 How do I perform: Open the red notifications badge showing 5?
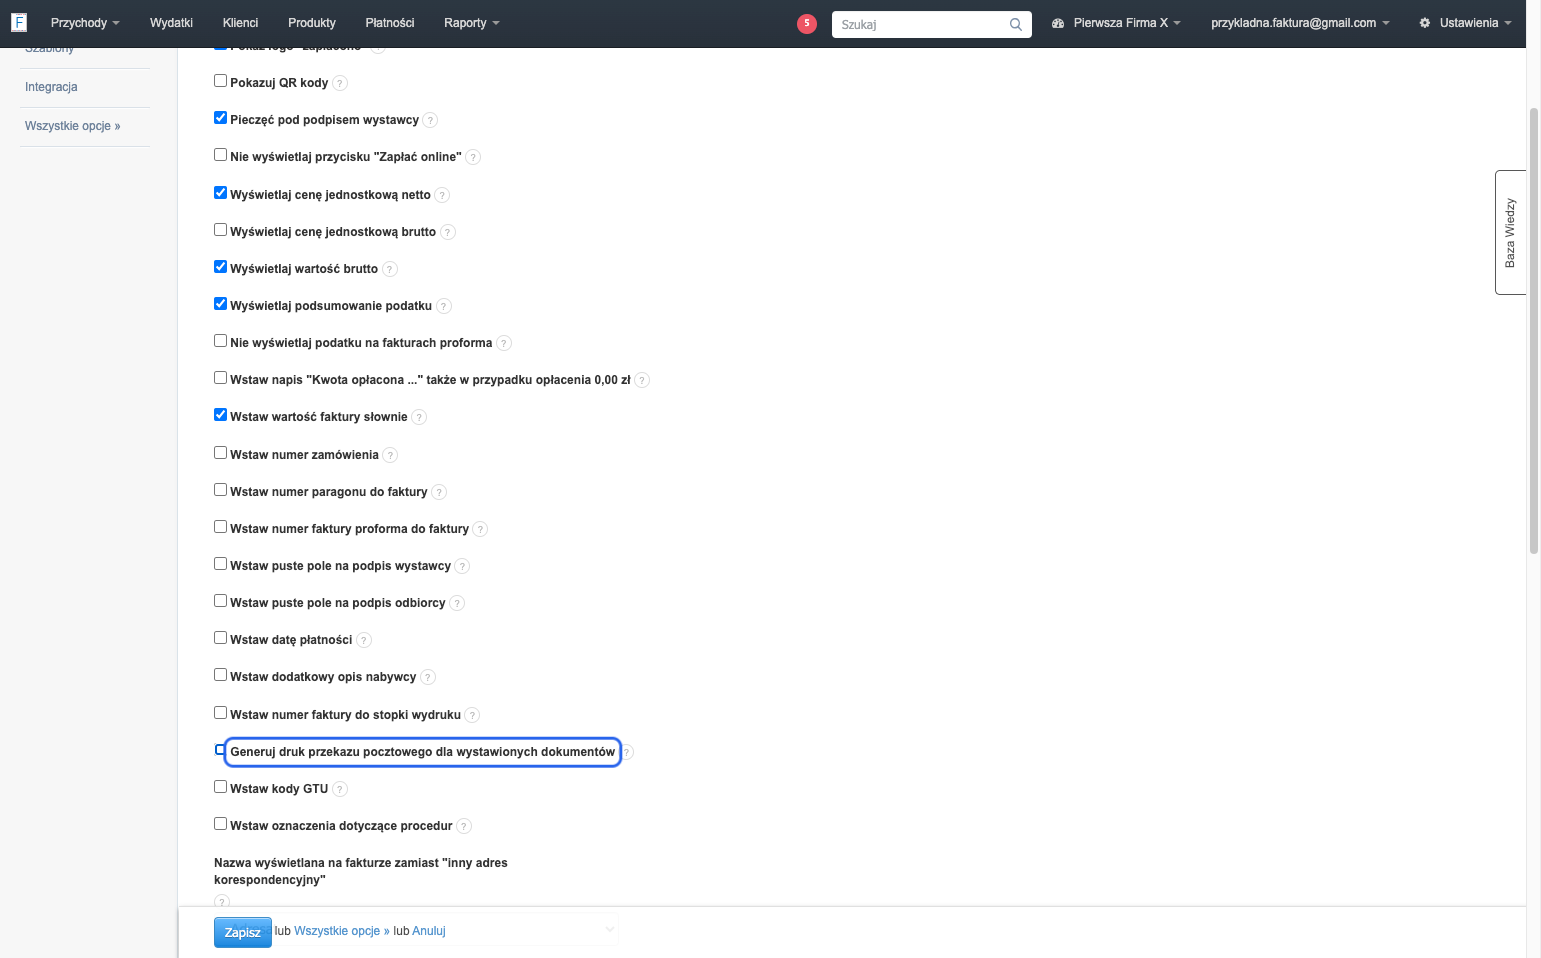click(807, 23)
